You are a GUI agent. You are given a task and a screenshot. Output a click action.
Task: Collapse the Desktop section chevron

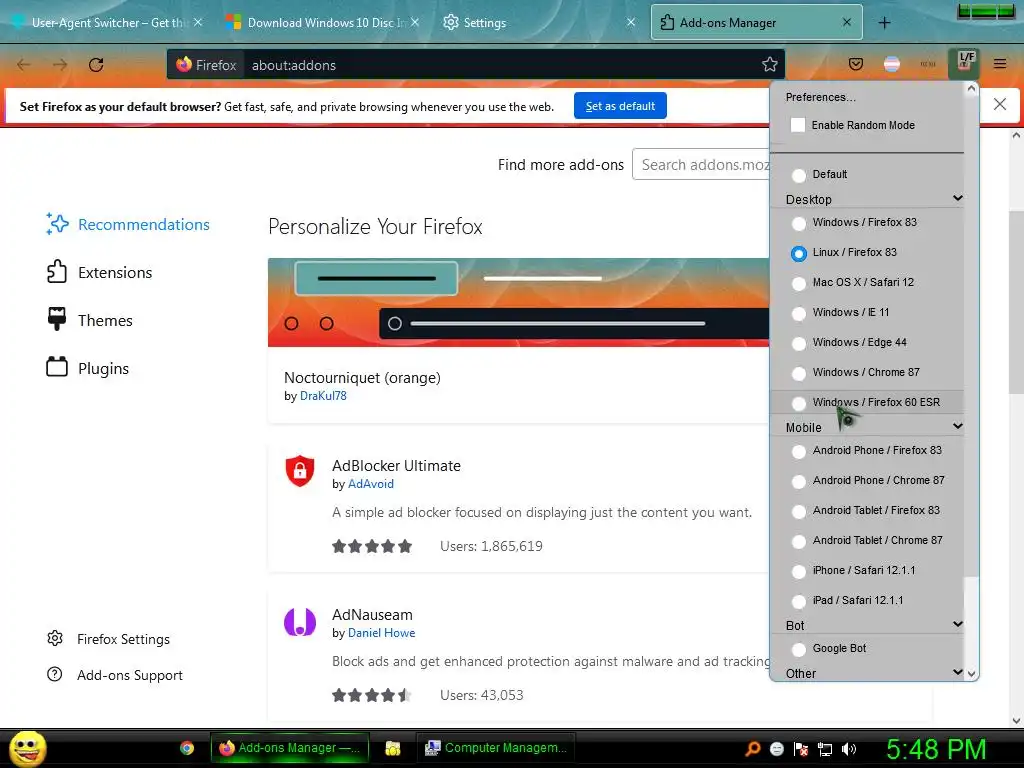pos(957,198)
